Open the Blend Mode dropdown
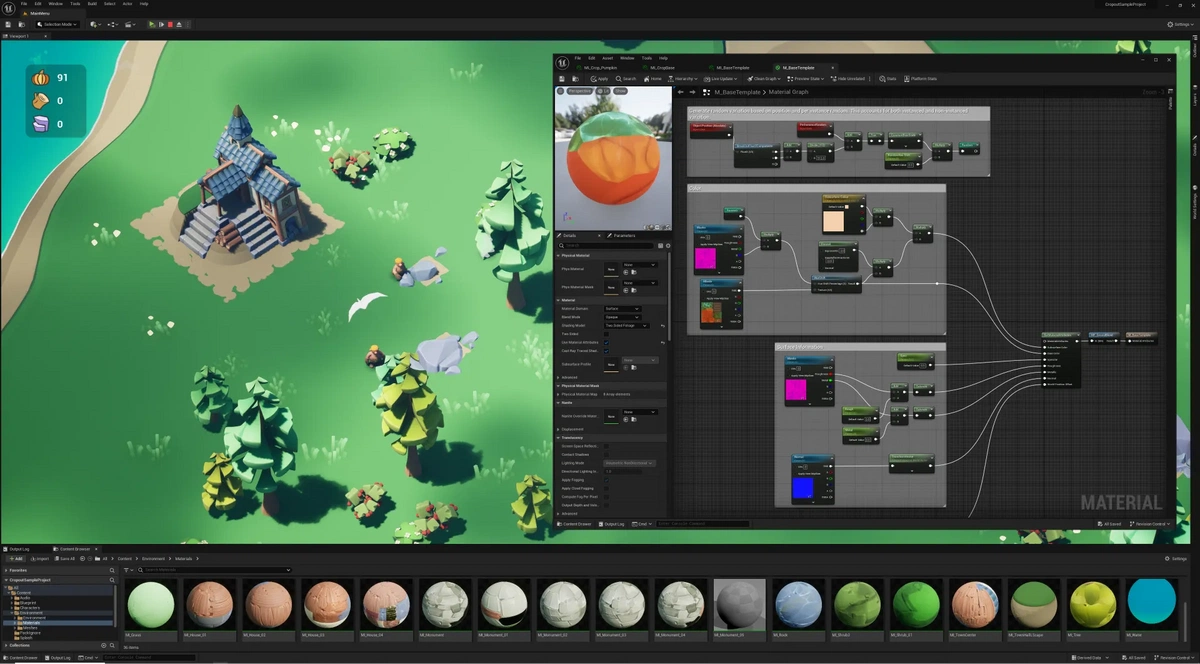This screenshot has height=664, width=1200. pos(622,317)
